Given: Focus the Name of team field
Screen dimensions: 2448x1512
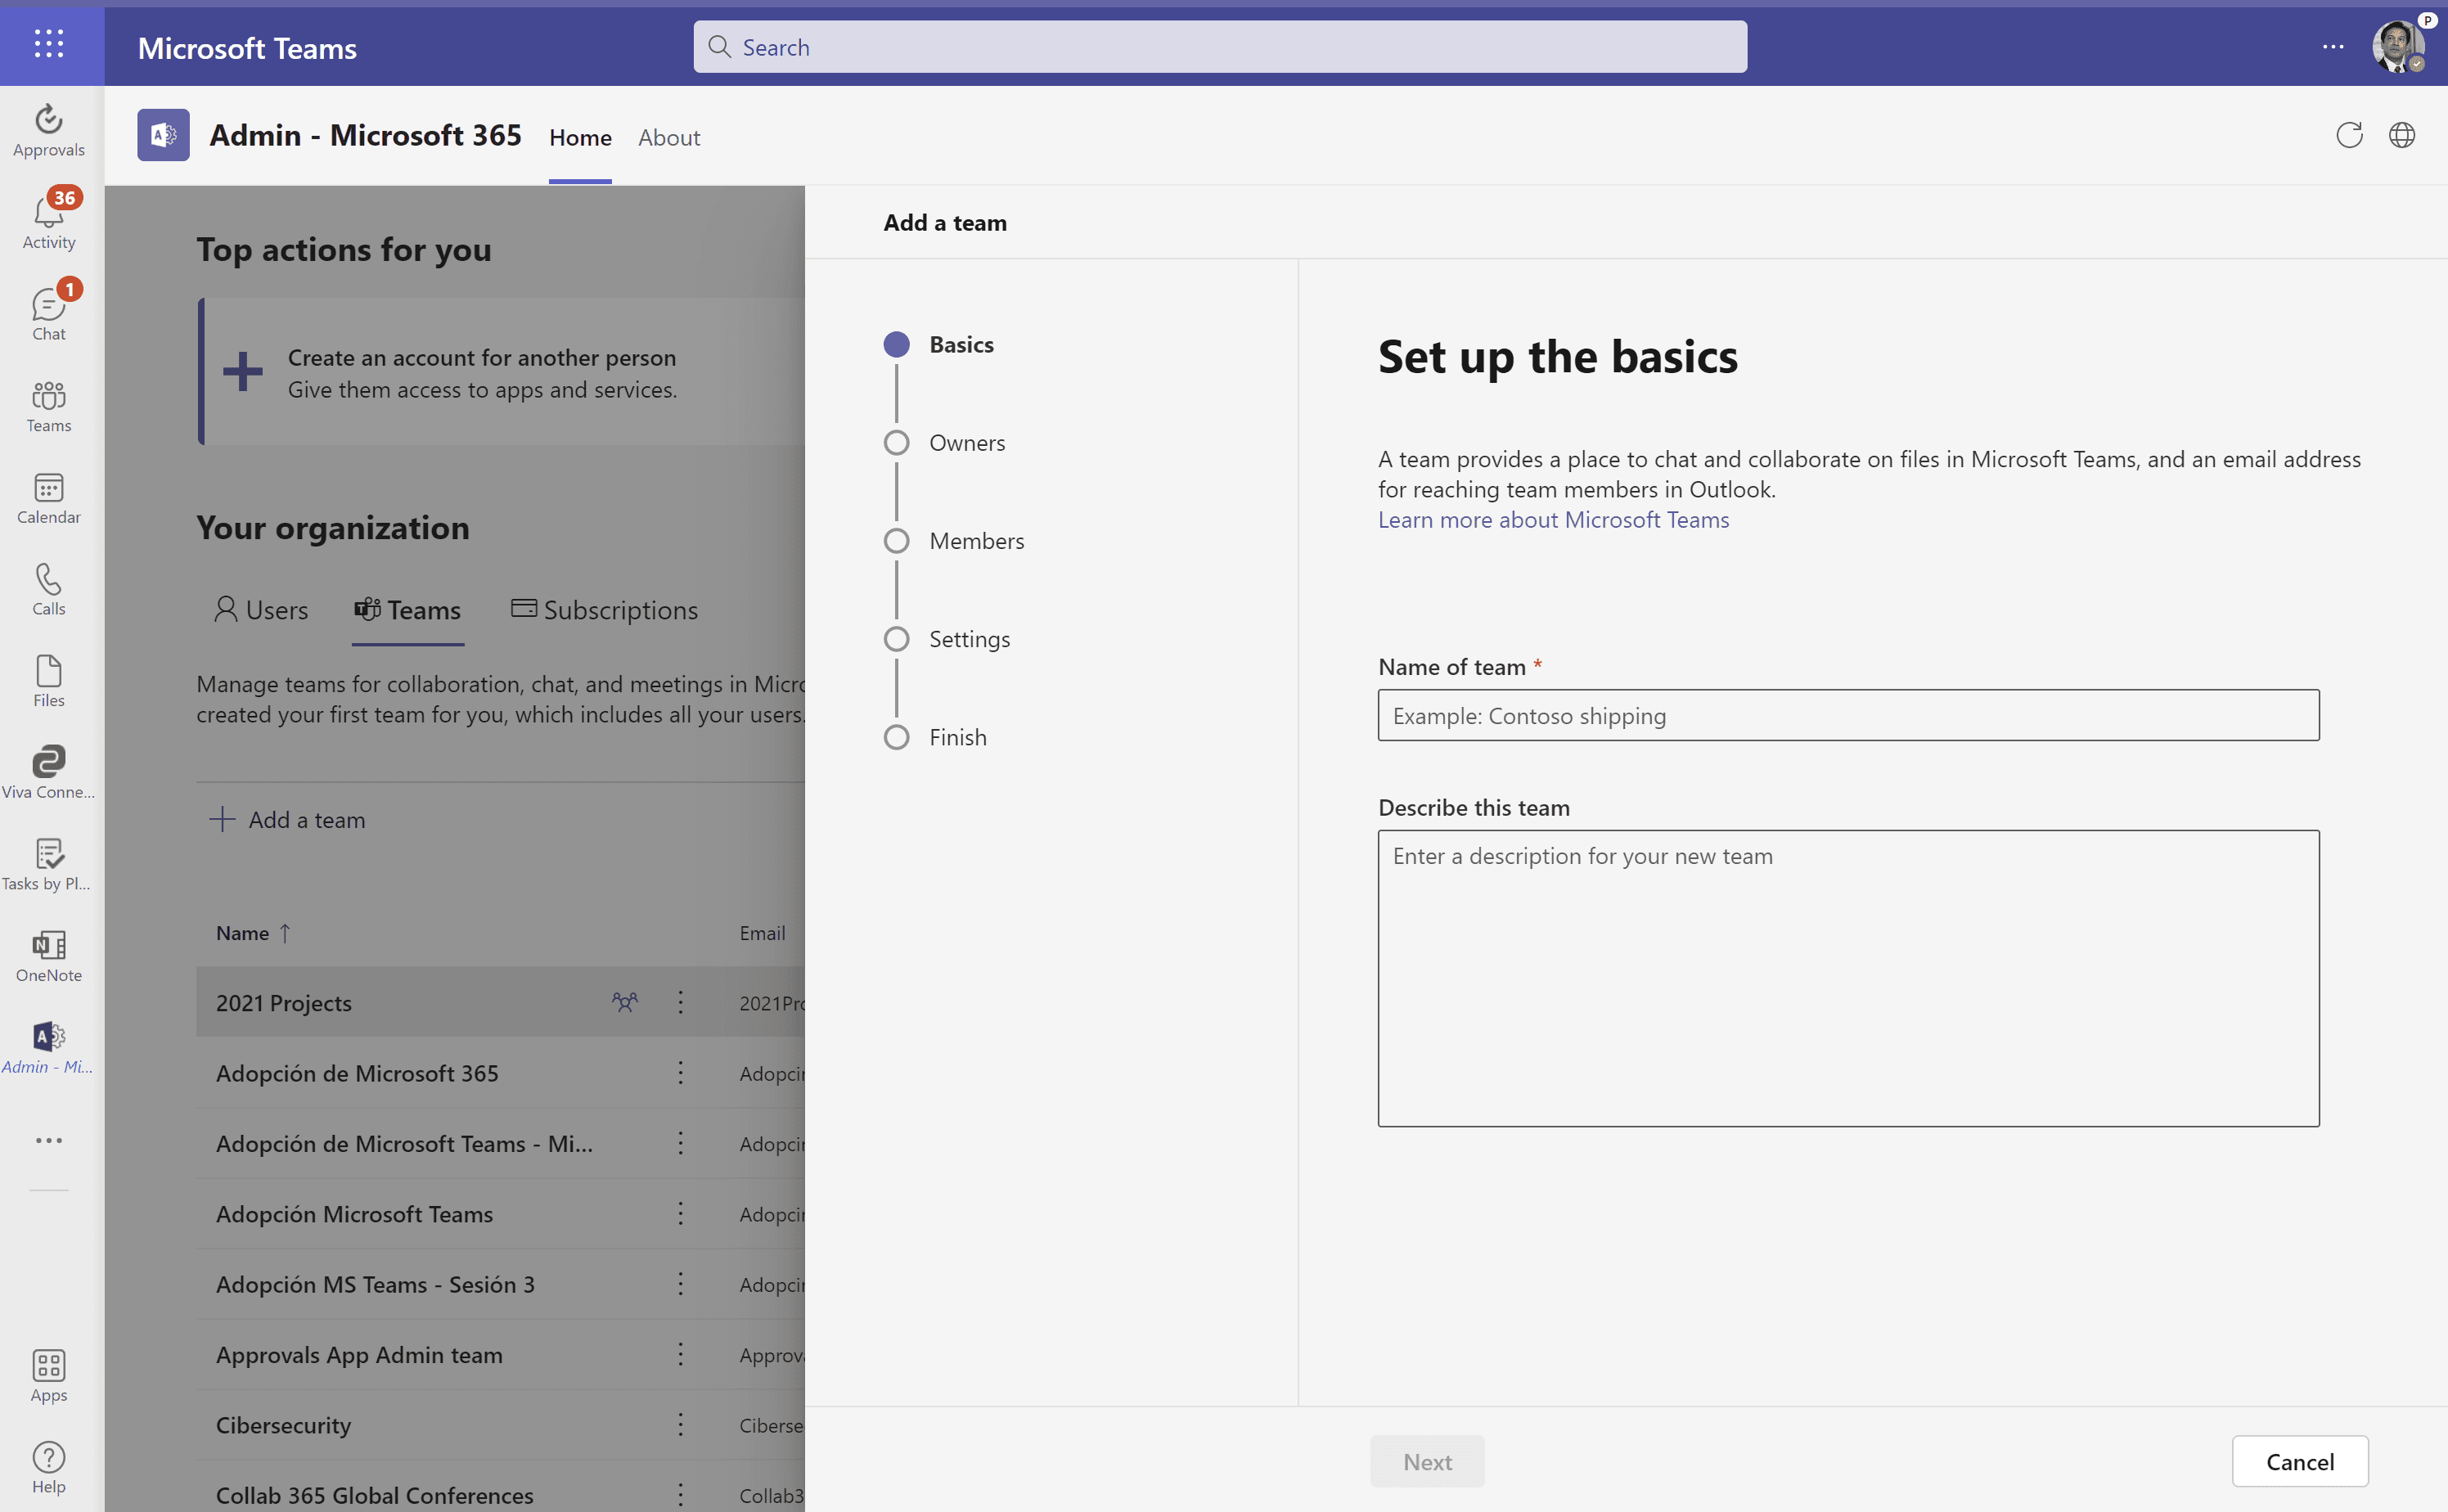Looking at the screenshot, I should (x=1848, y=716).
